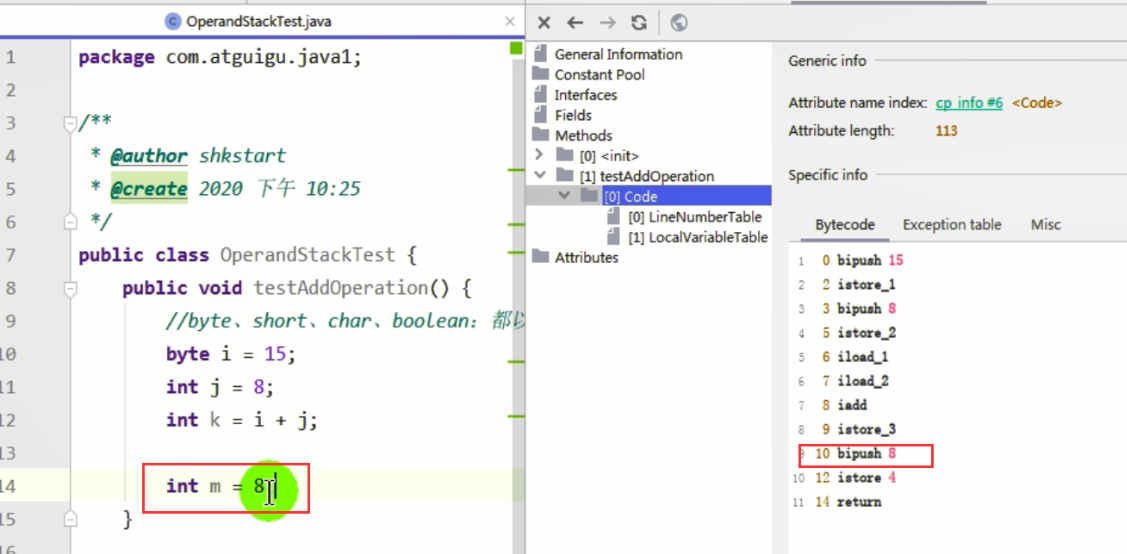Viewport: 1127px width, 554px height.
Task: Click the class file icon on OperandStackTest.java tab
Action: pos(172,22)
